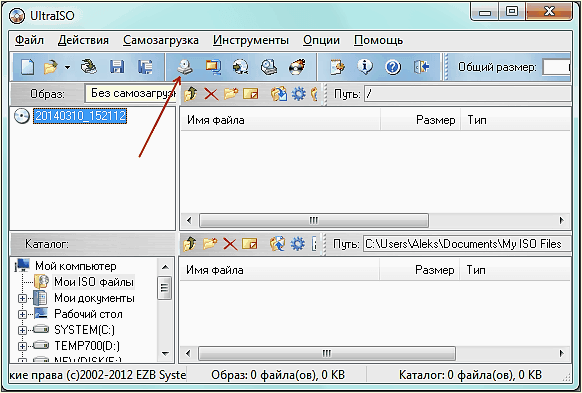The width and height of the screenshot is (582, 393).
Task: Click the Up folder icon in catalog toolbar
Action: [x=190, y=244]
